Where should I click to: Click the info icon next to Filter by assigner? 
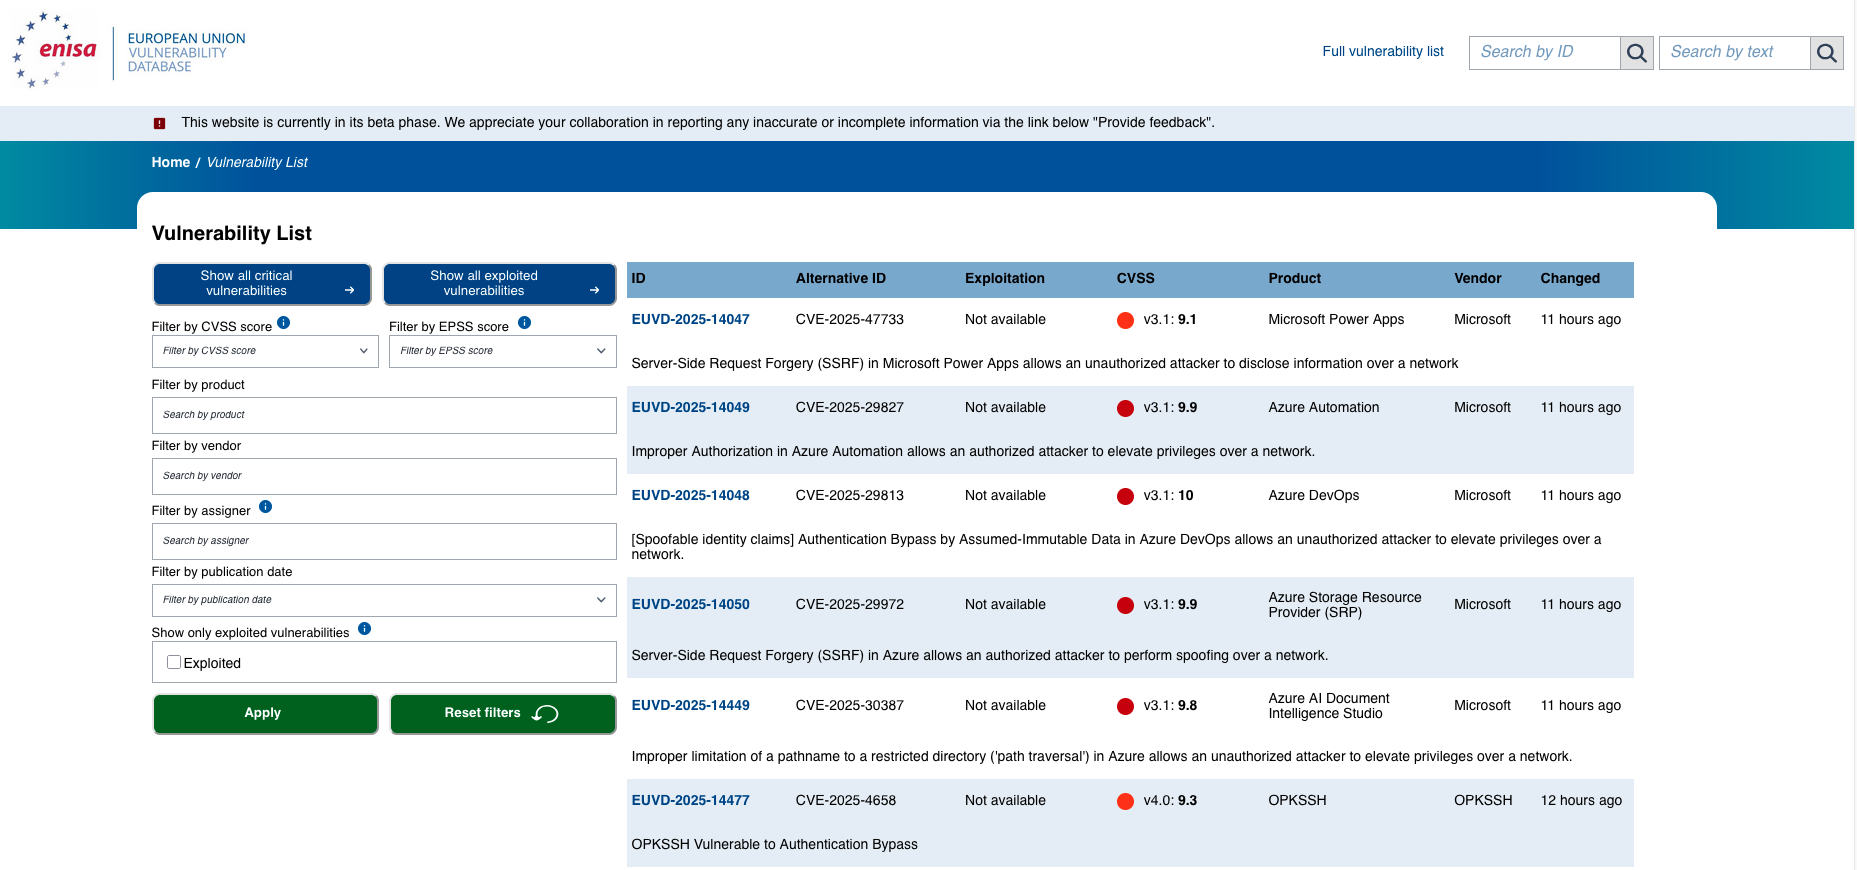point(265,507)
